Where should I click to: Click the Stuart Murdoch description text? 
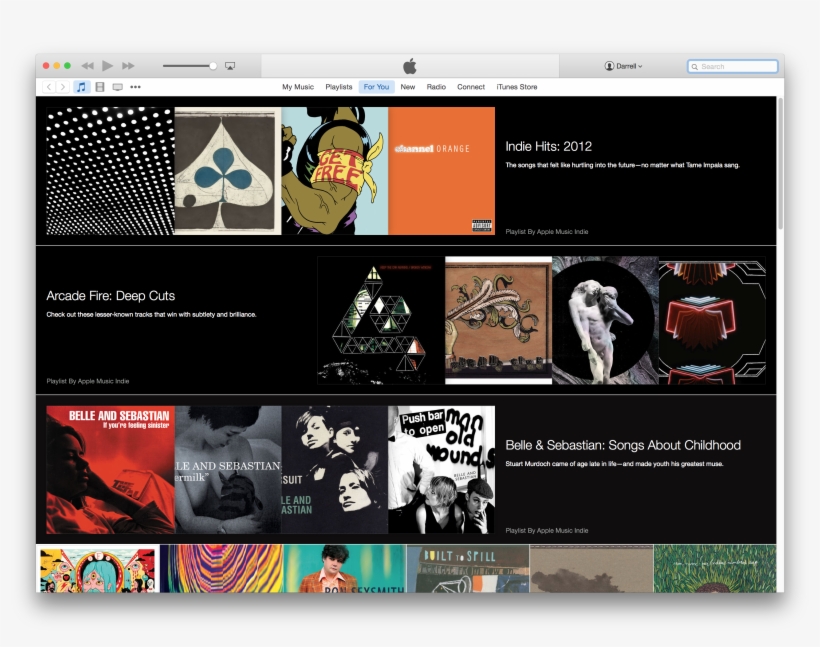(614, 464)
